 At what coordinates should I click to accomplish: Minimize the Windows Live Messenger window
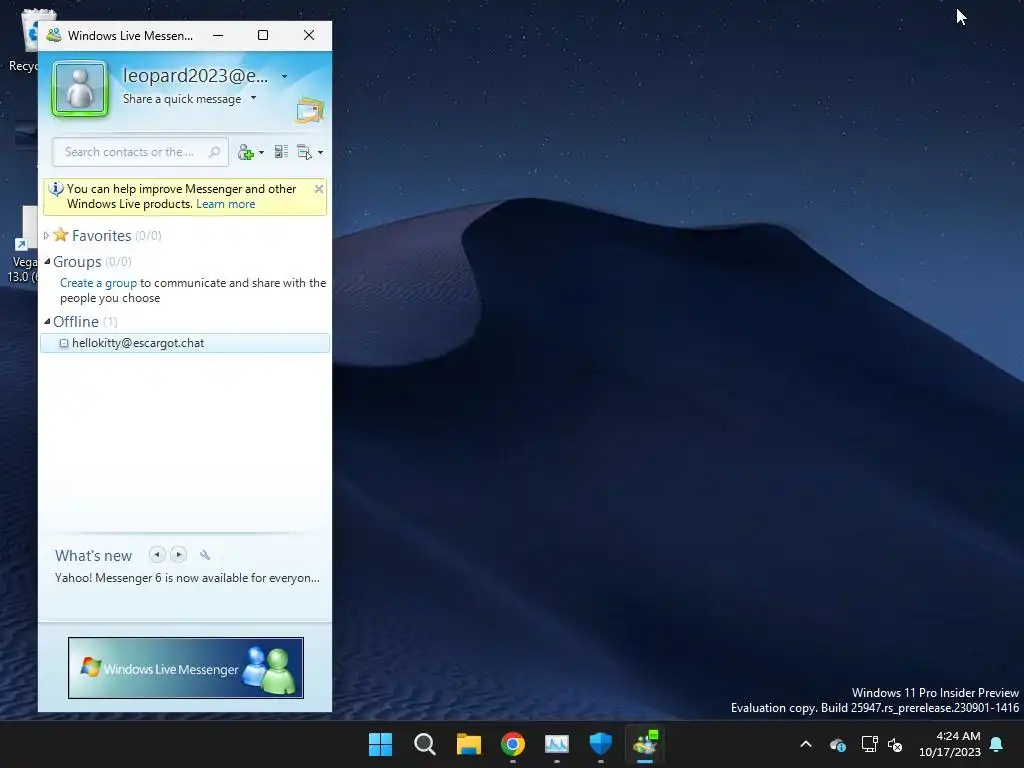click(x=218, y=35)
